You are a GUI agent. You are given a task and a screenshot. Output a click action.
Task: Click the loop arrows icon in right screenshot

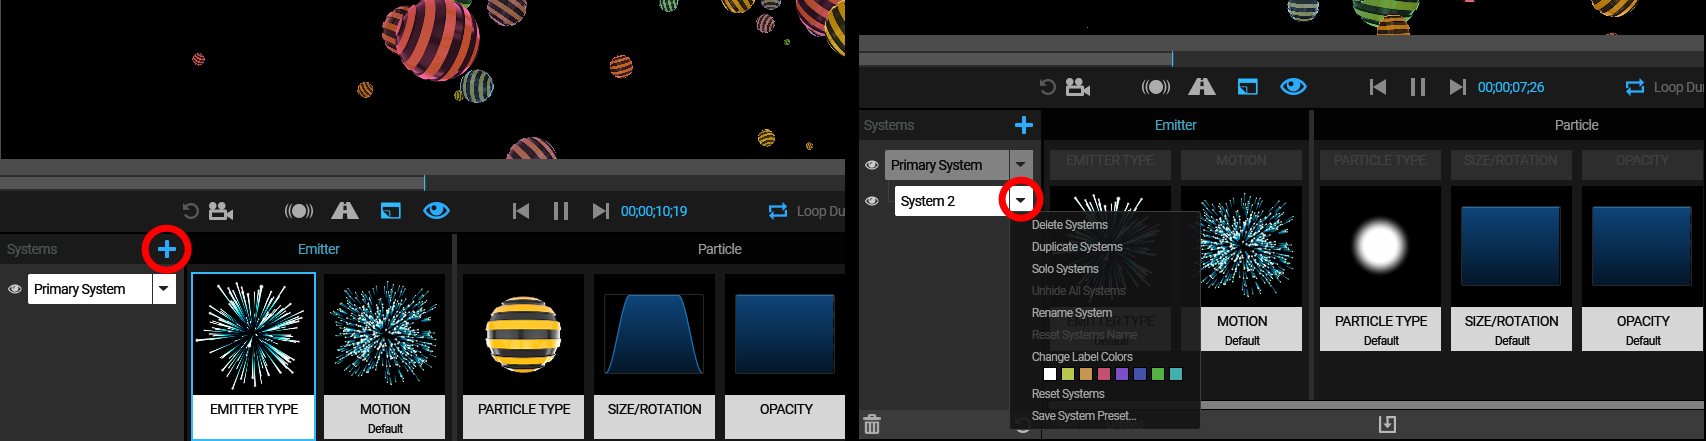[x=1635, y=87]
